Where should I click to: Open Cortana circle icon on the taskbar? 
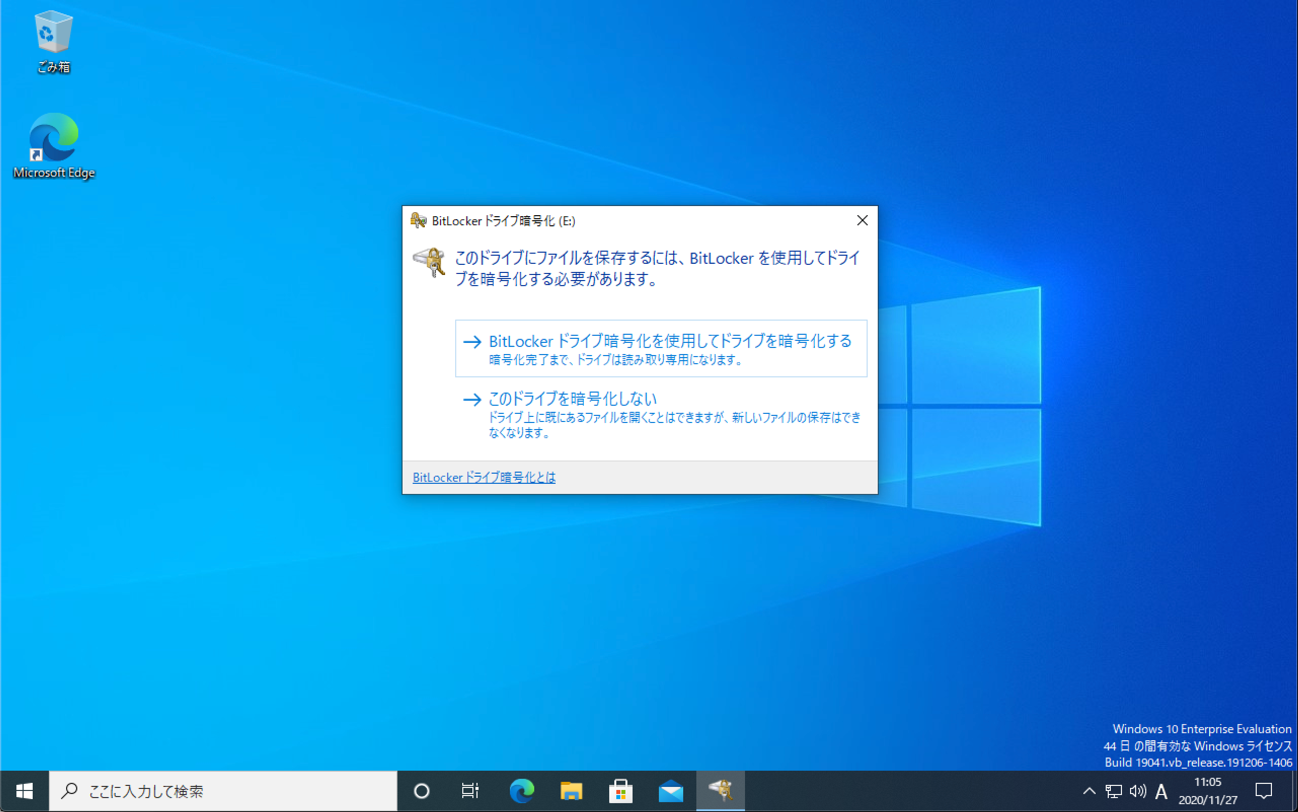pos(421,791)
